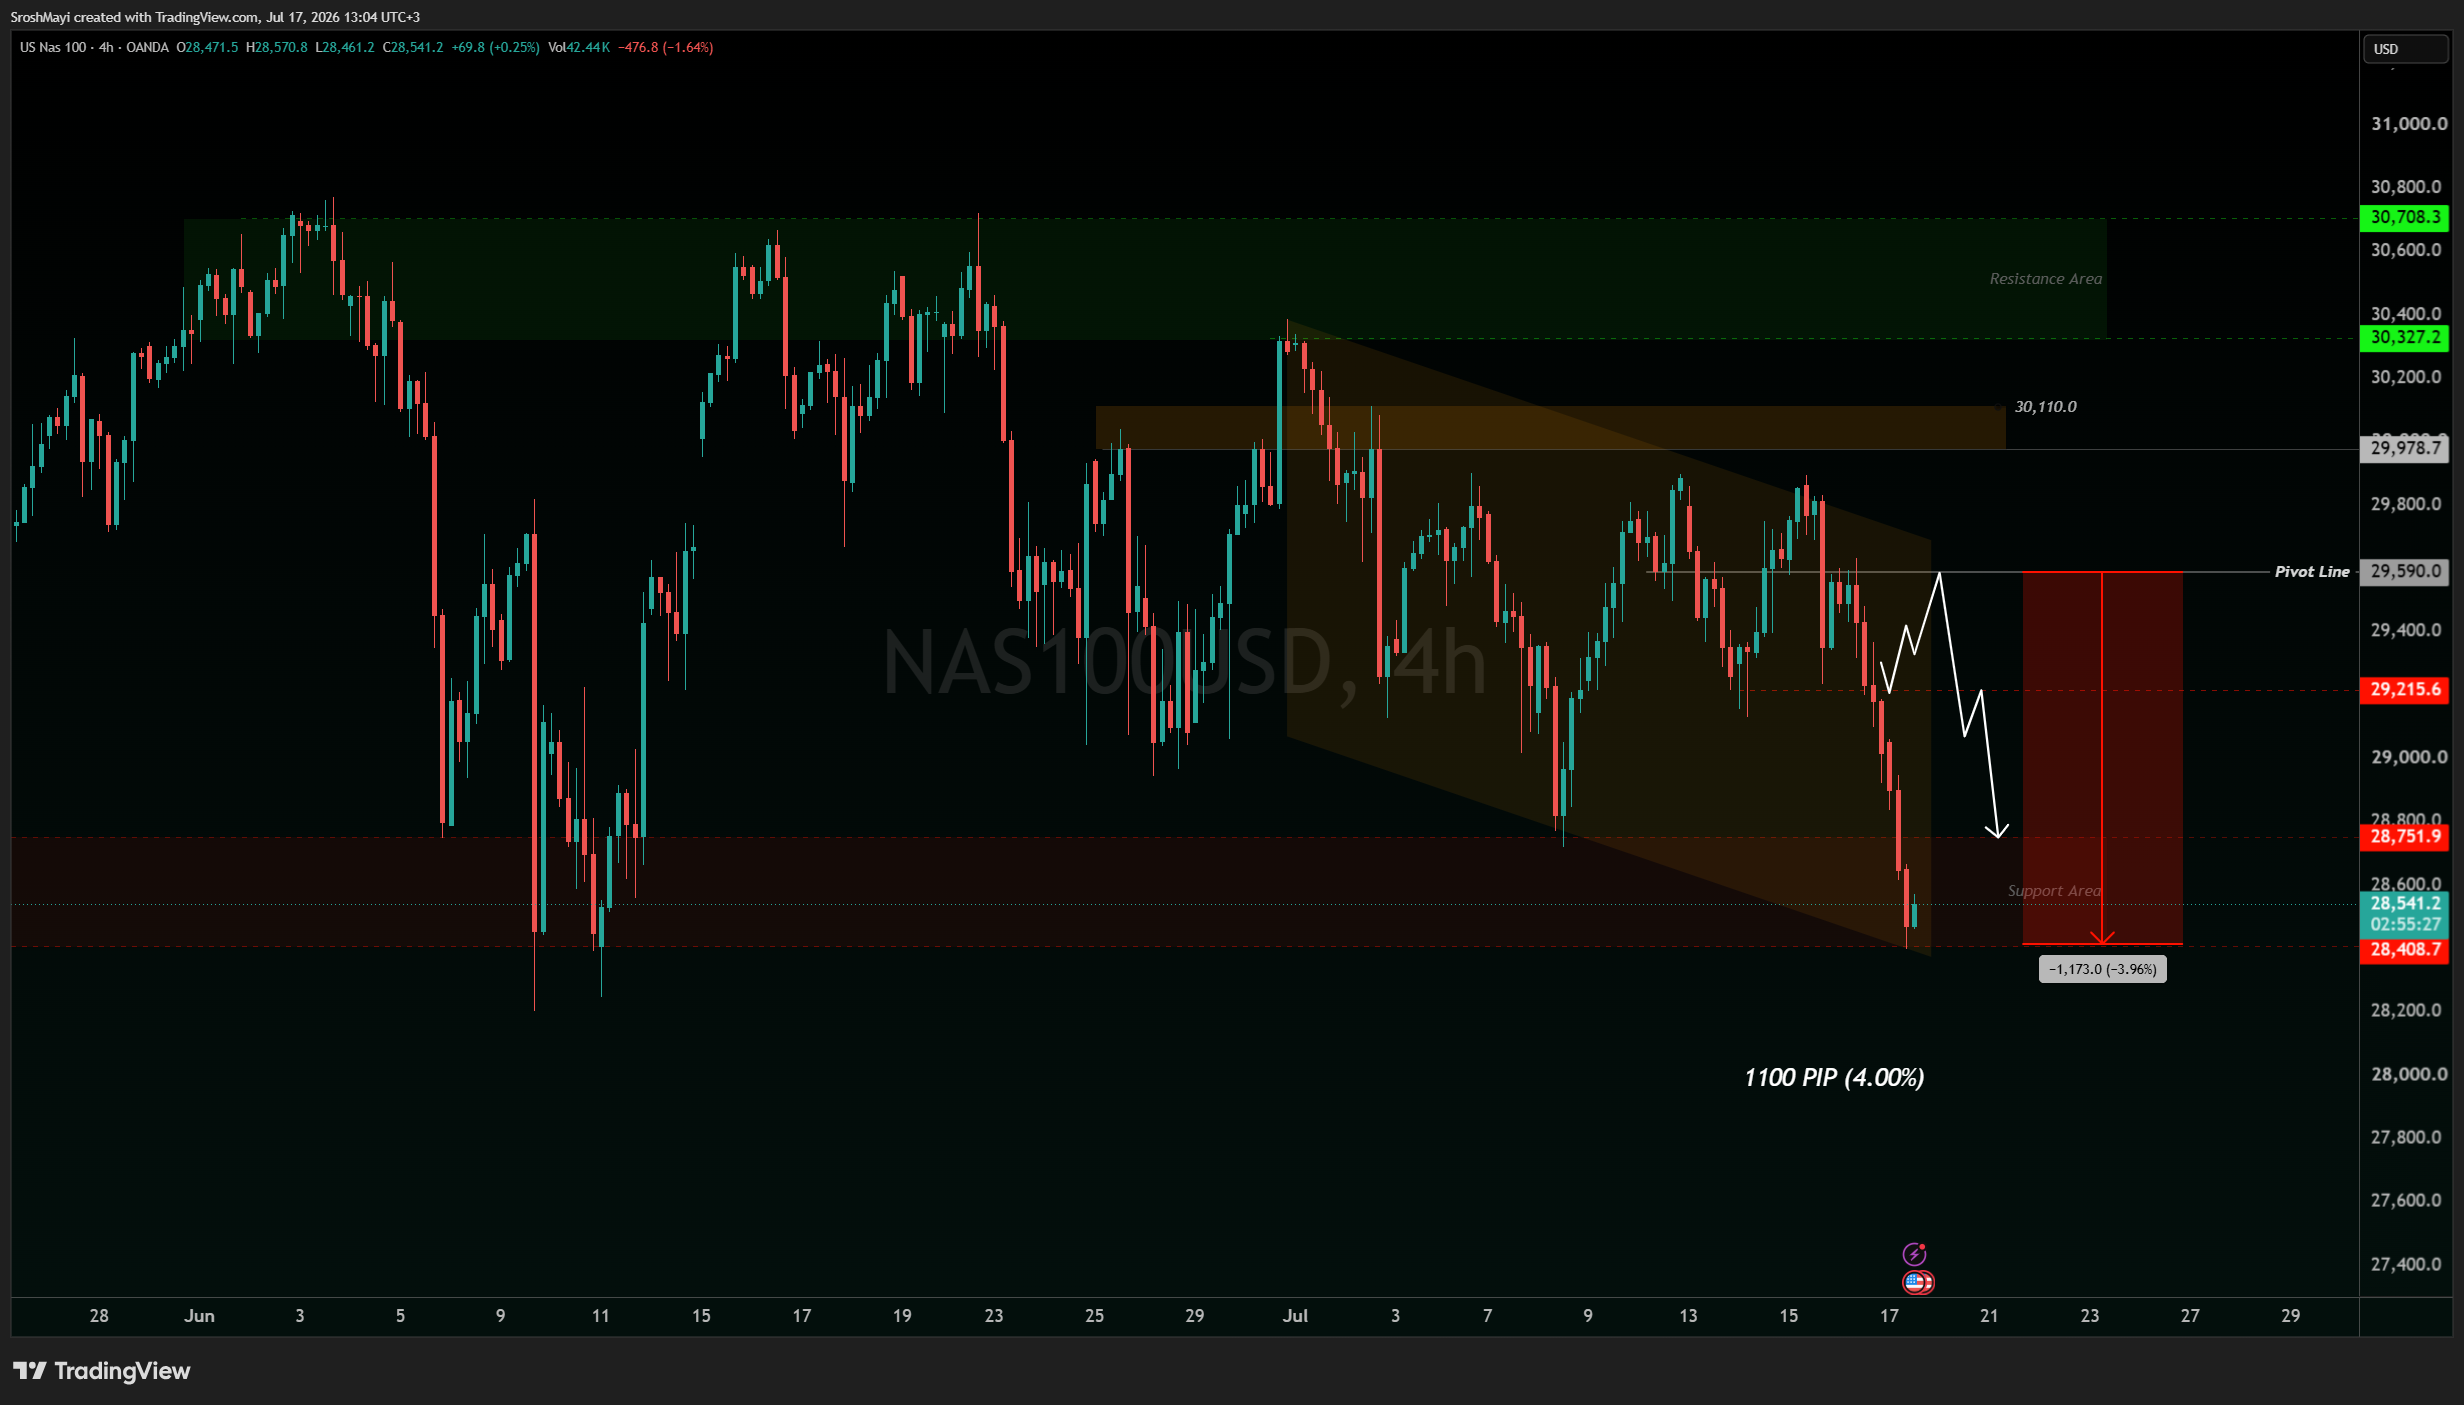Click the 29,978.7 price axis label

2404,448
